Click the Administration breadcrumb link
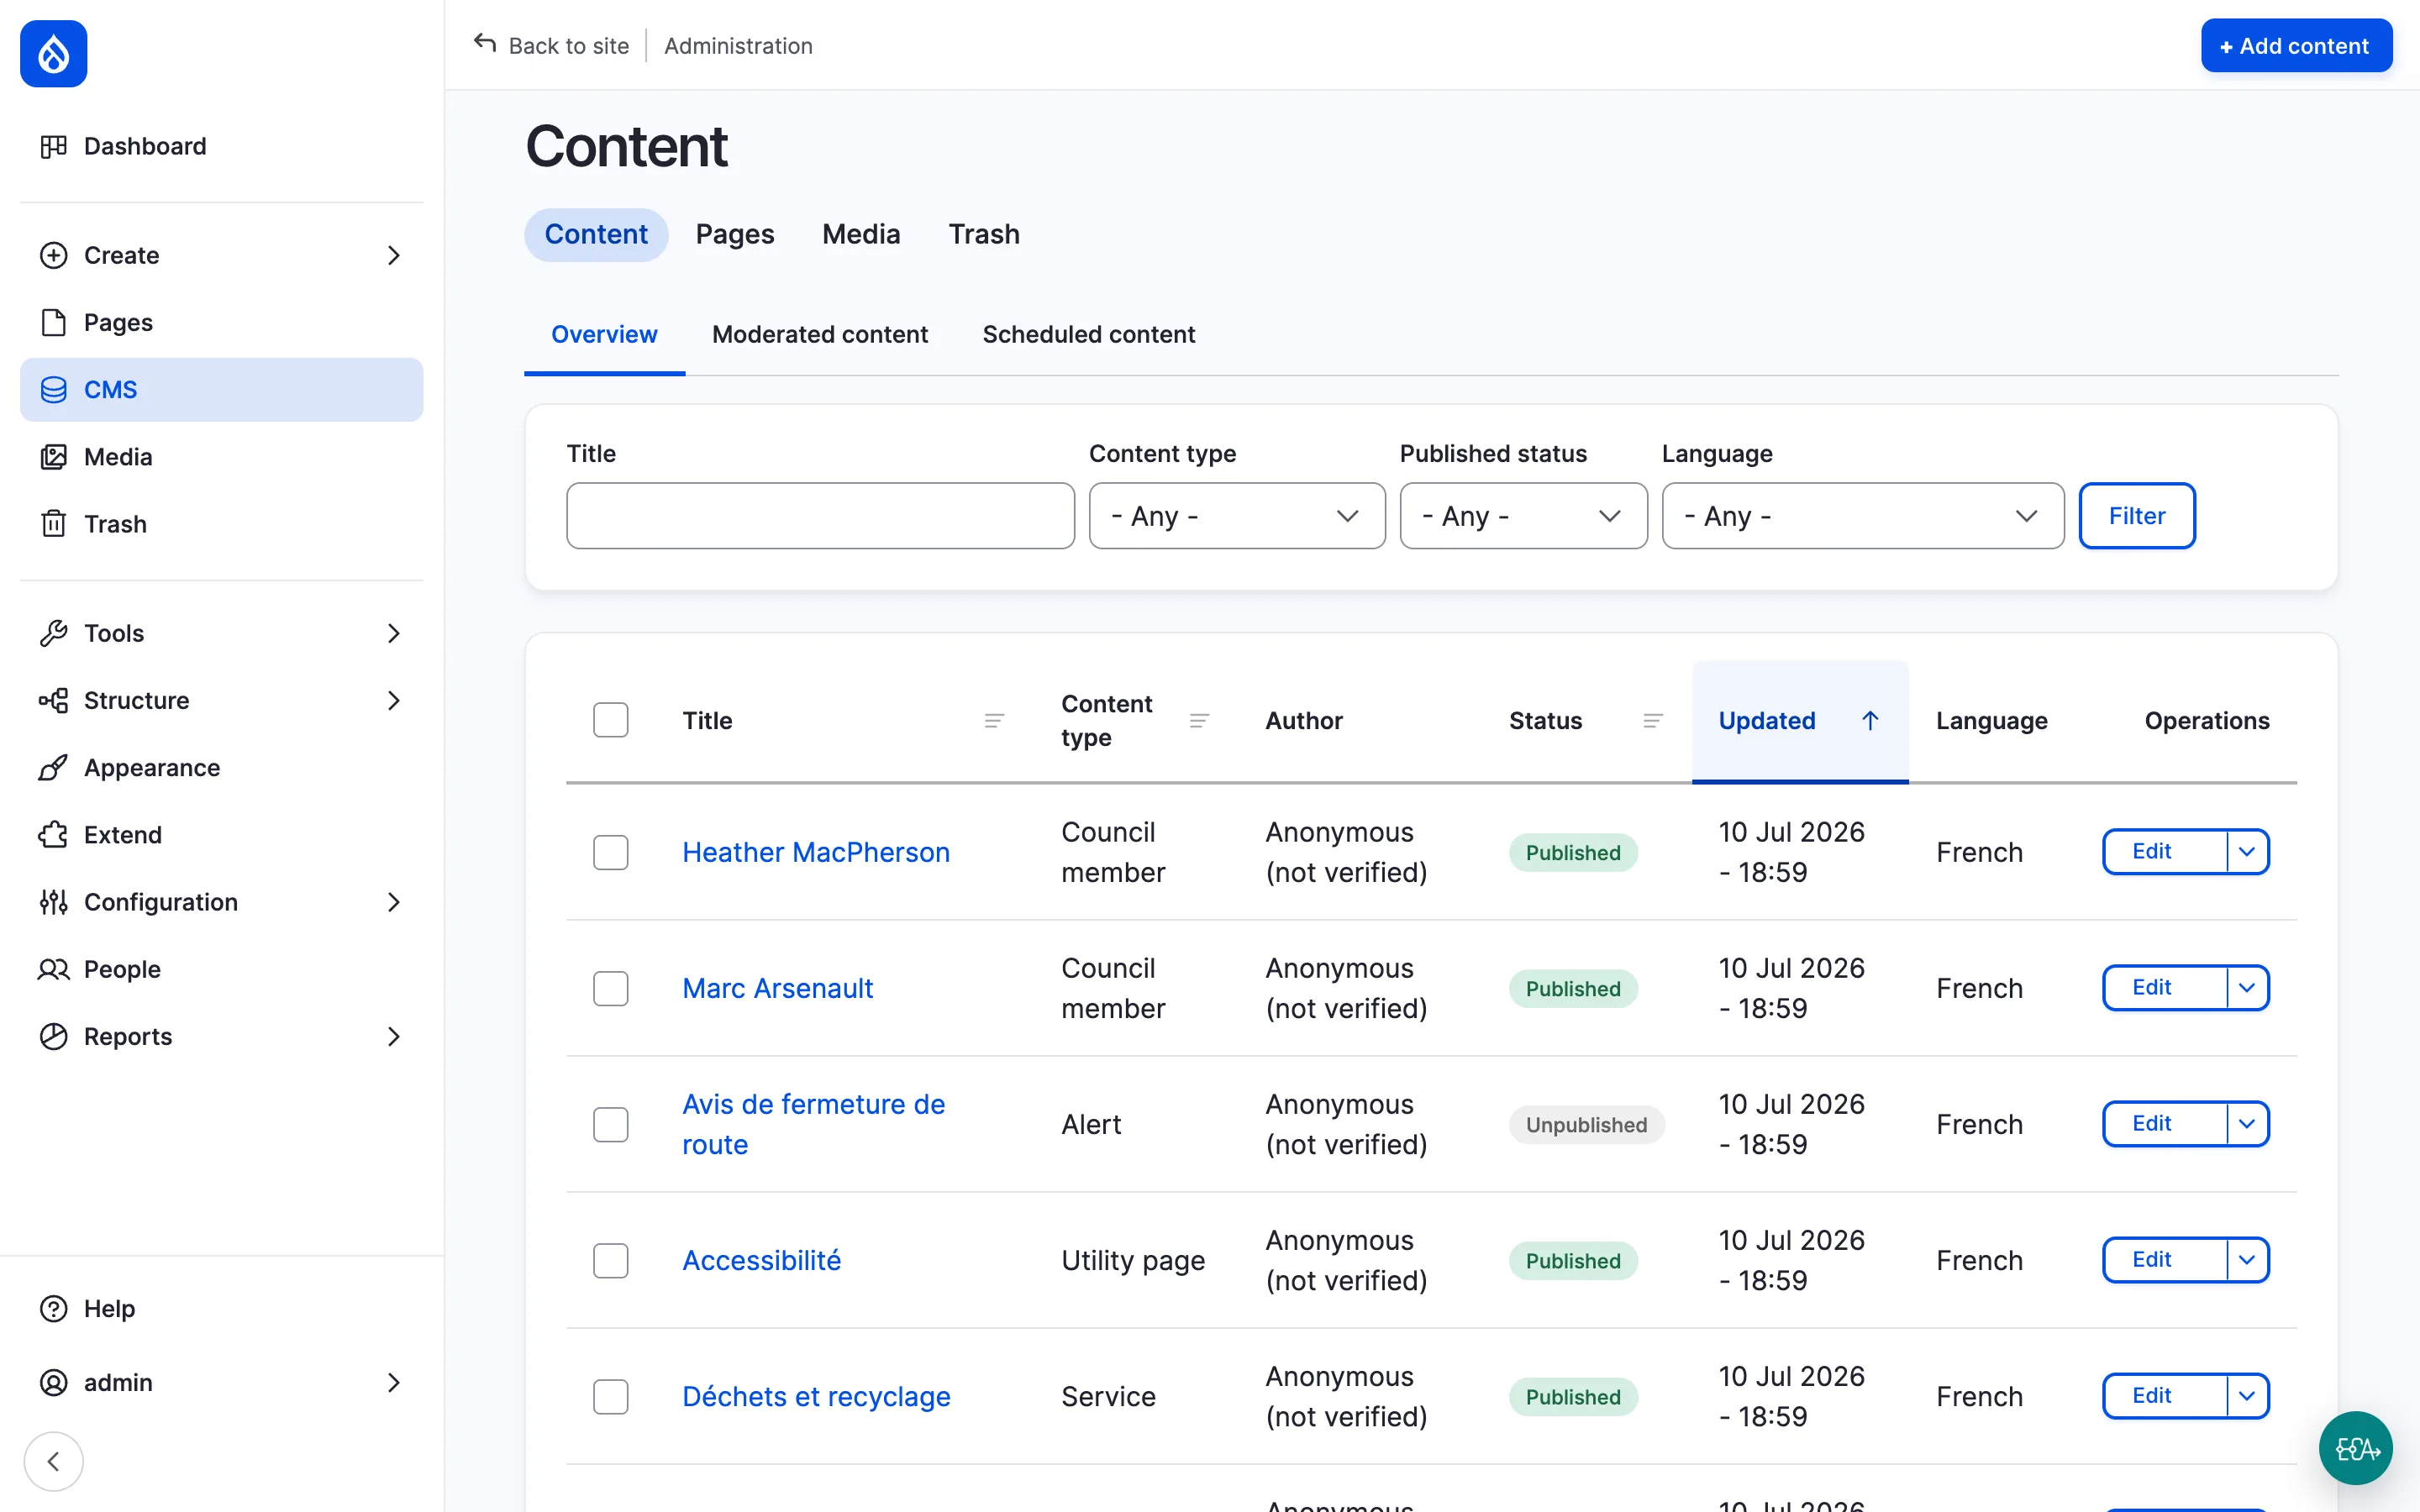The image size is (2420, 1512). coord(738,46)
